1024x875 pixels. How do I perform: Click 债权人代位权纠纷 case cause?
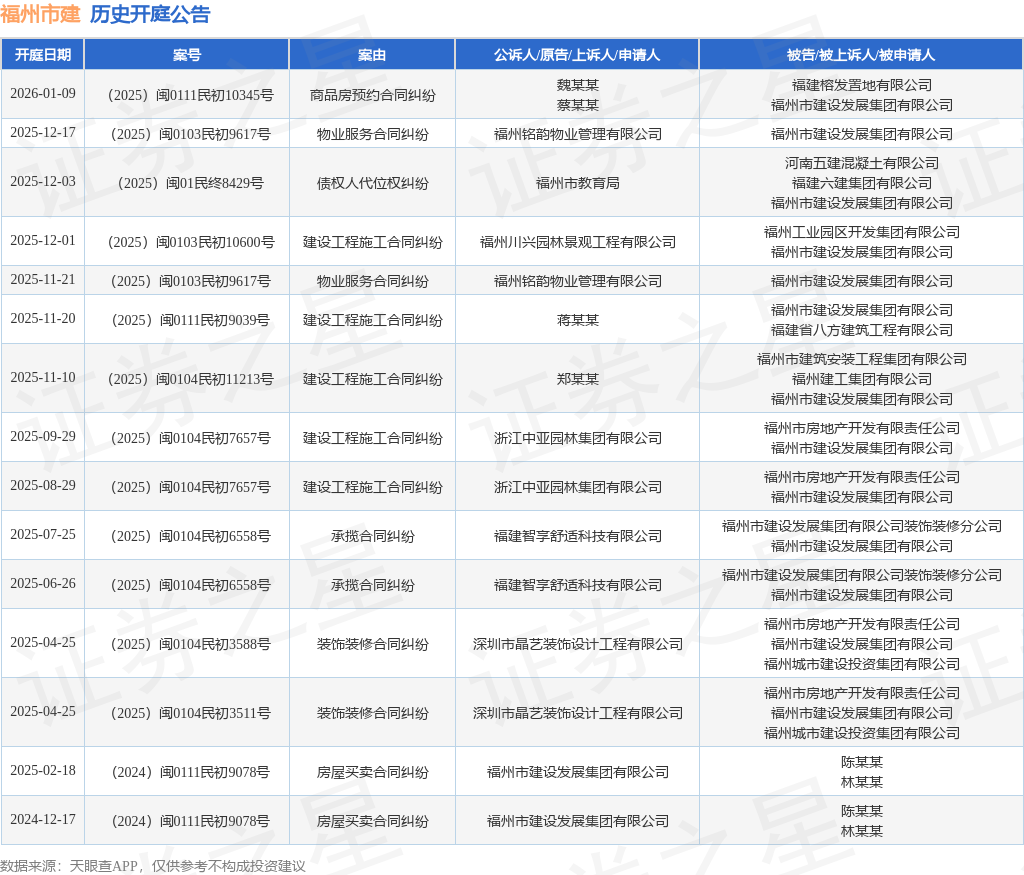tap(372, 183)
